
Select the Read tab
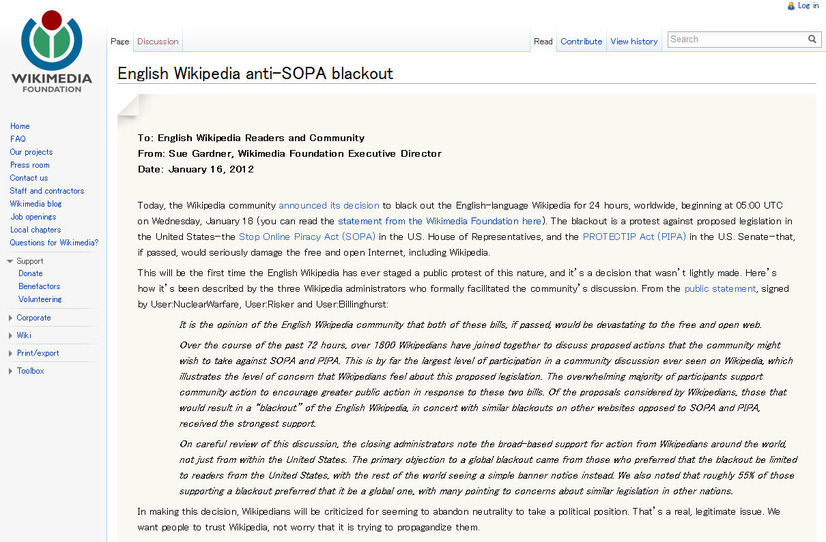pos(543,41)
